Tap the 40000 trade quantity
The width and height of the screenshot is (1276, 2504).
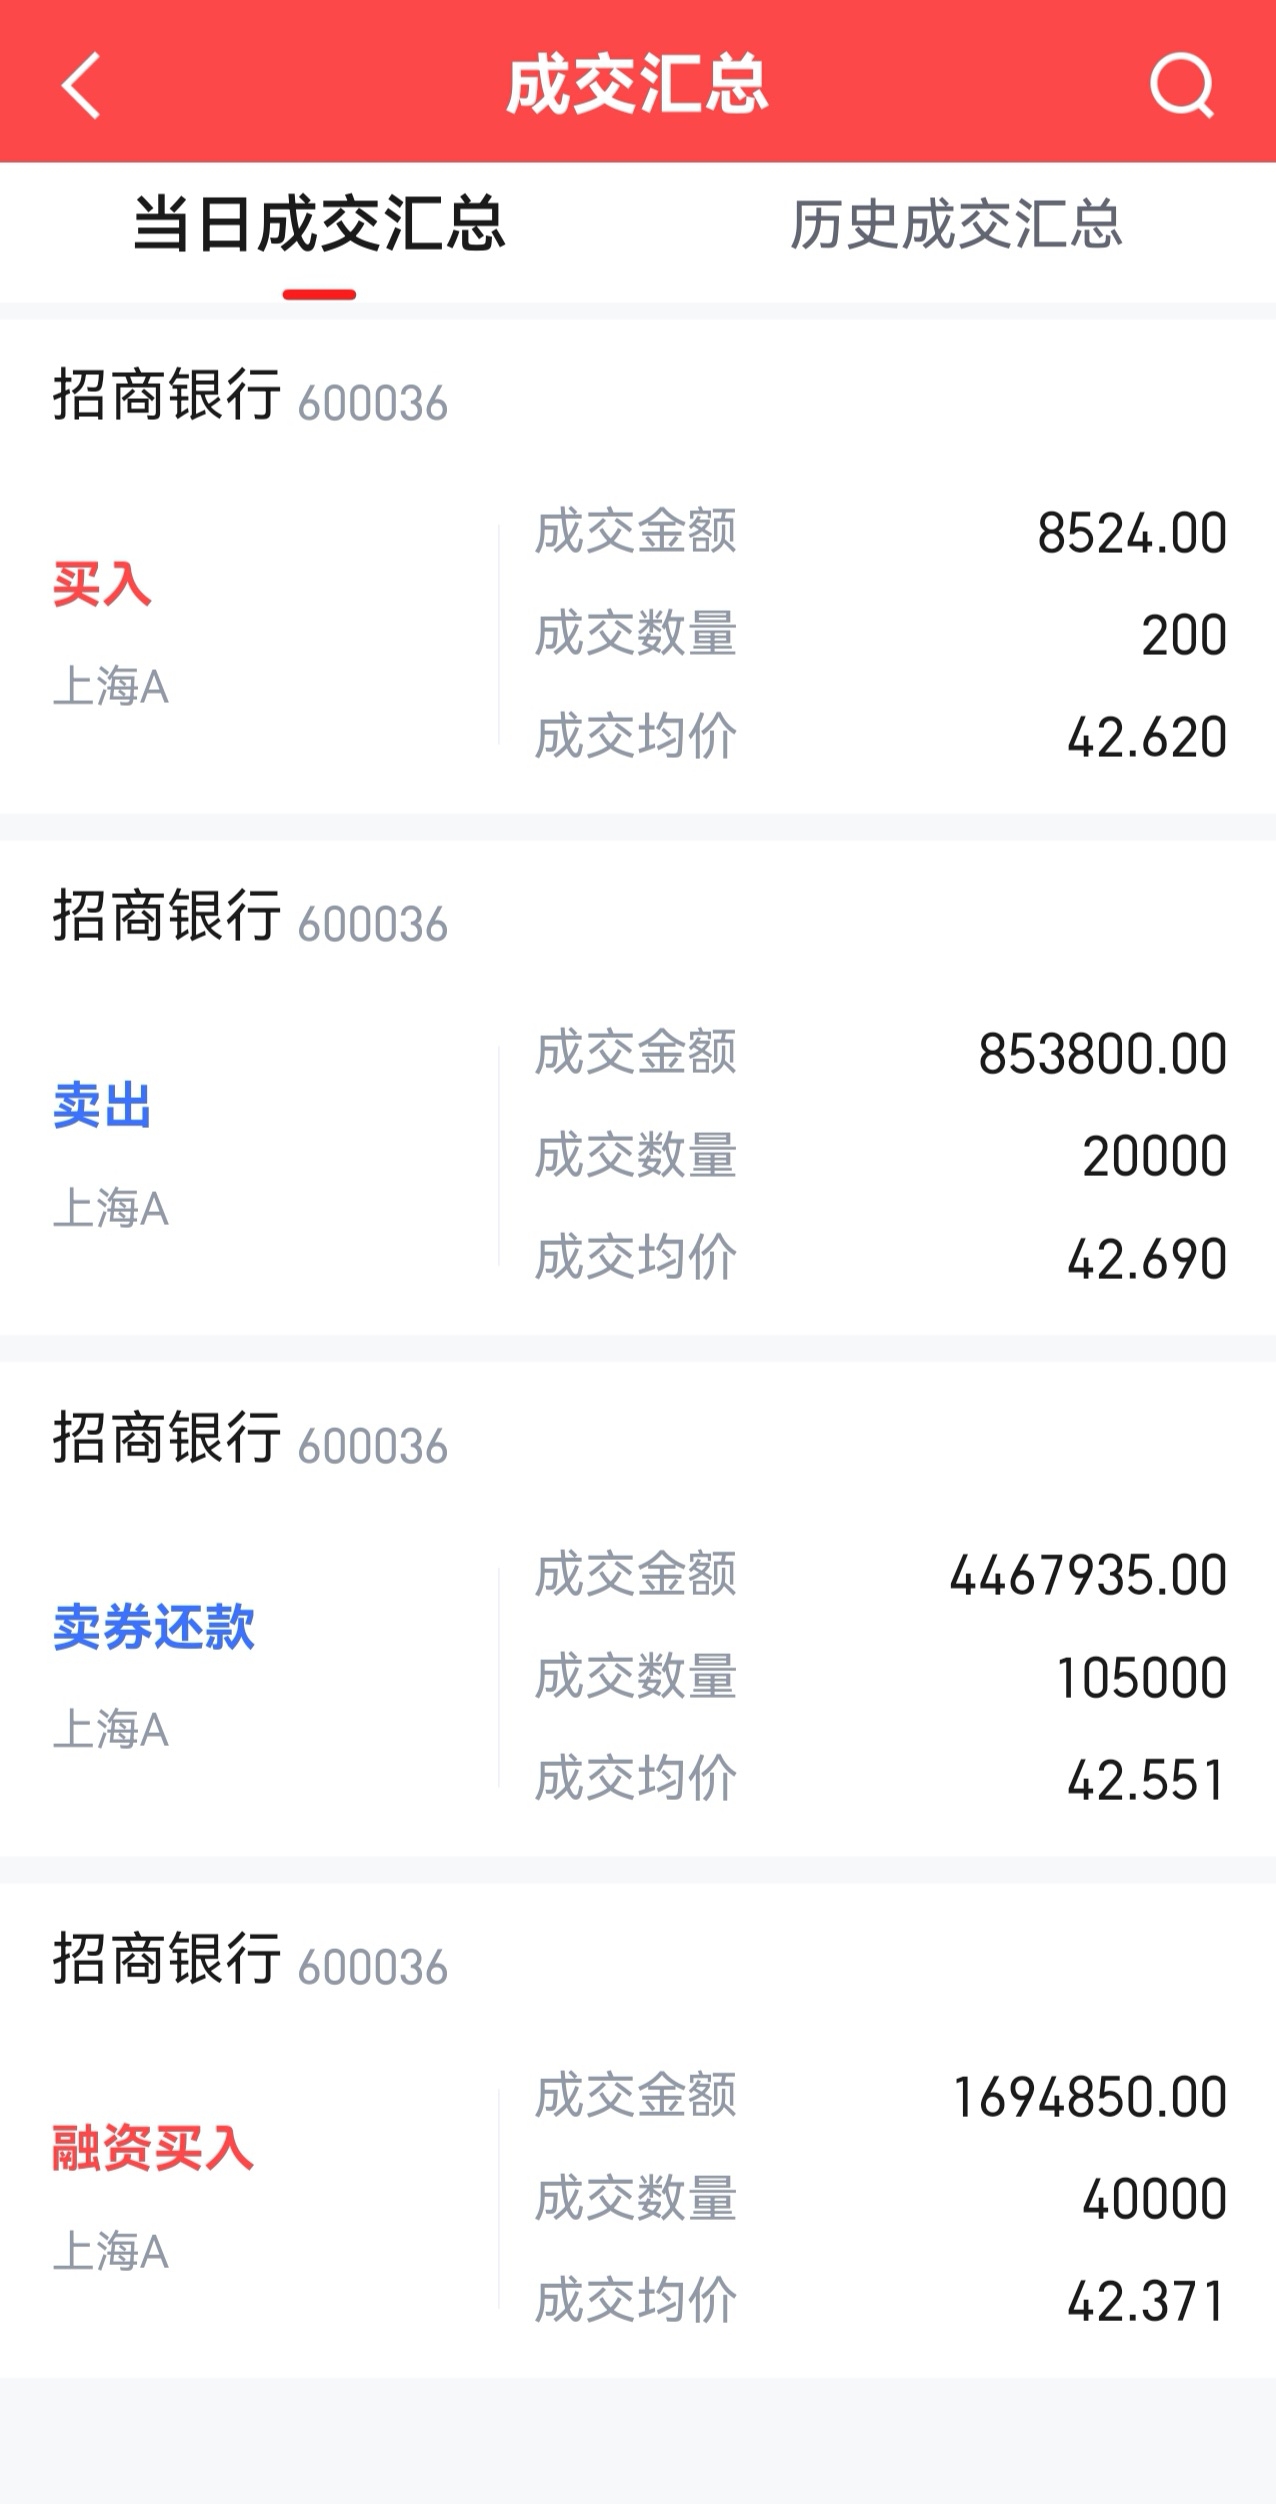tap(1154, 2199)
